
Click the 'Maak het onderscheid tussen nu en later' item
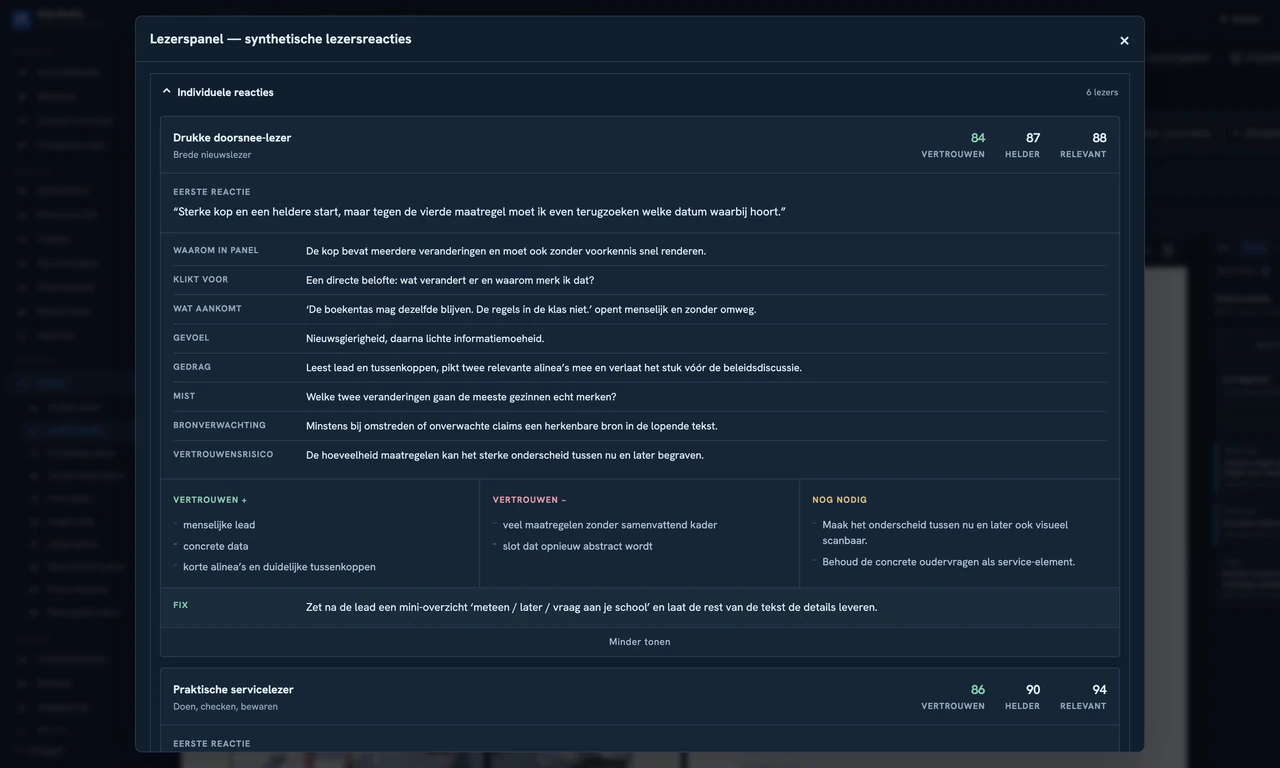945,532
